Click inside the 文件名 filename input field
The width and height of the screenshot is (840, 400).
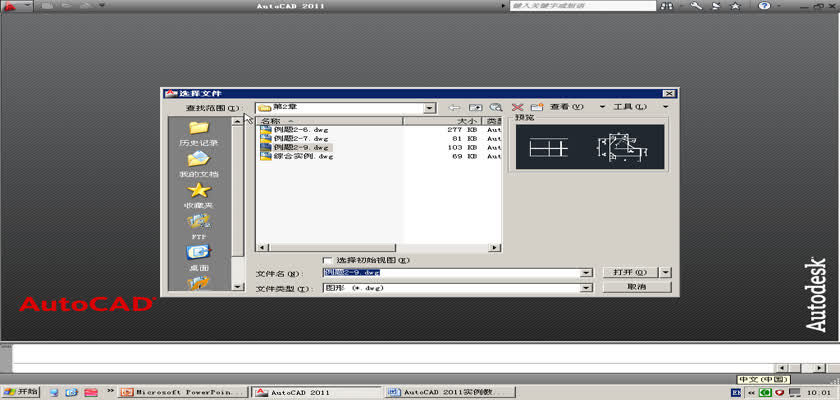point(453,273)
